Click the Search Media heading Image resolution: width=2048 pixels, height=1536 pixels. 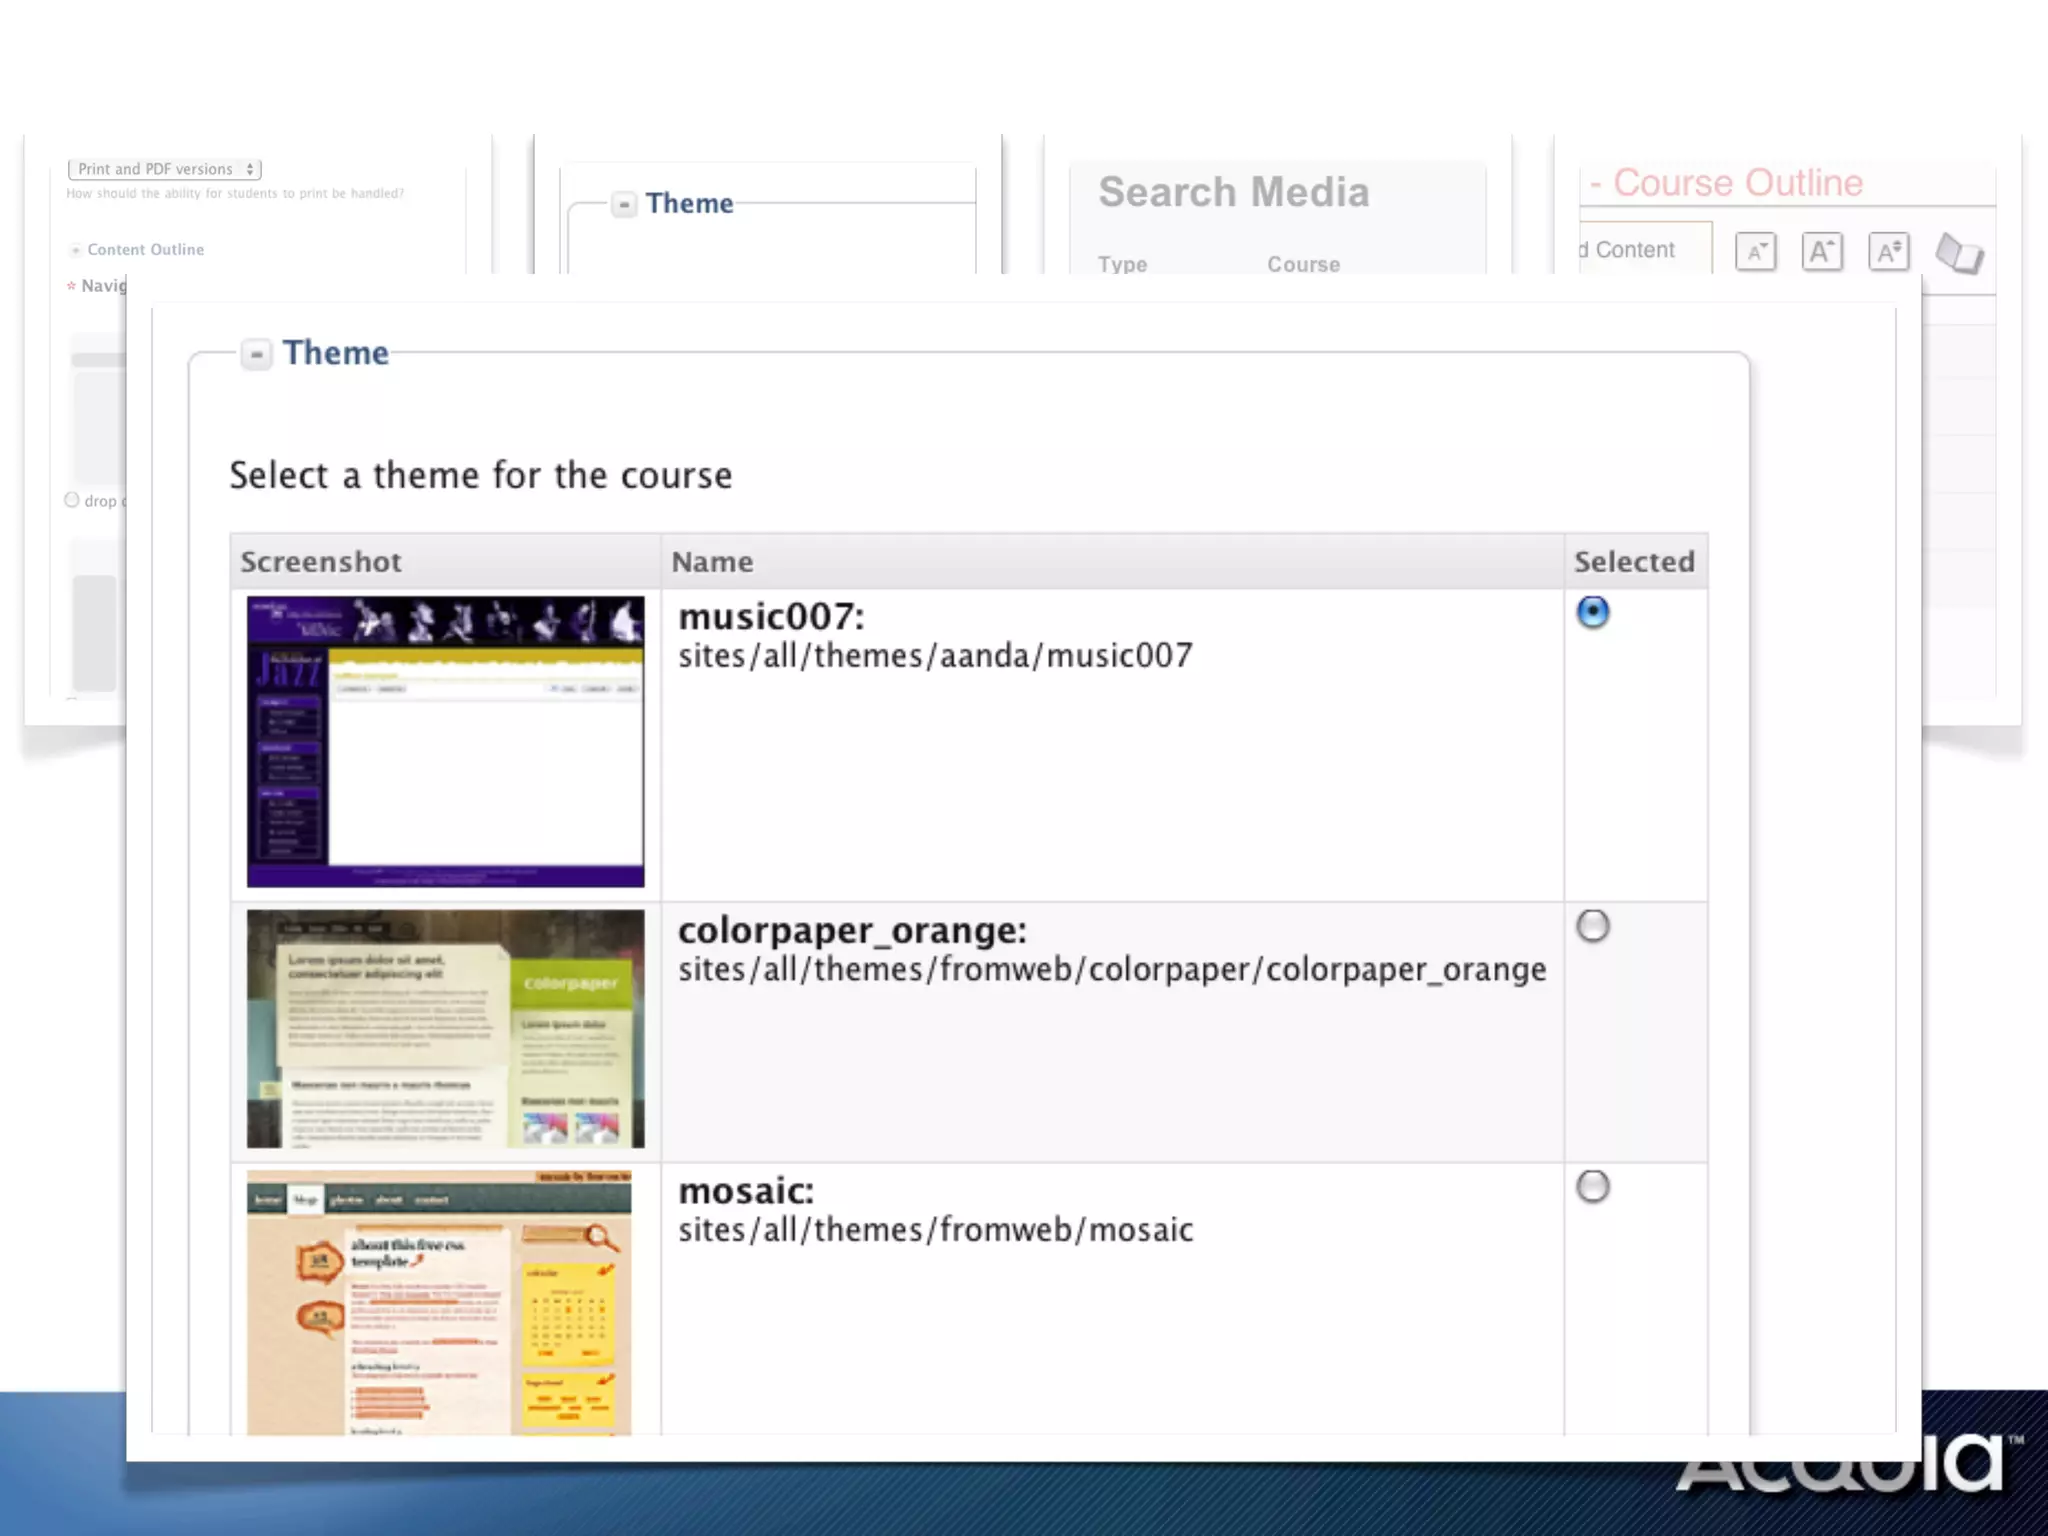(x=1233, y=192)
